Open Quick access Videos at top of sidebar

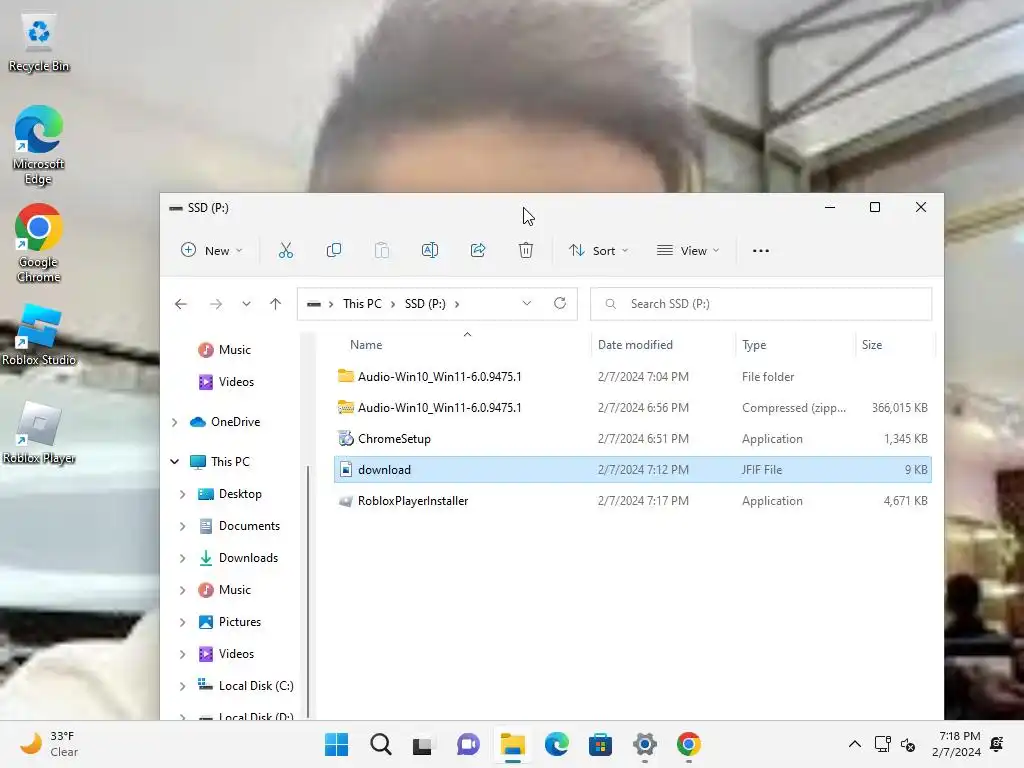227,382
